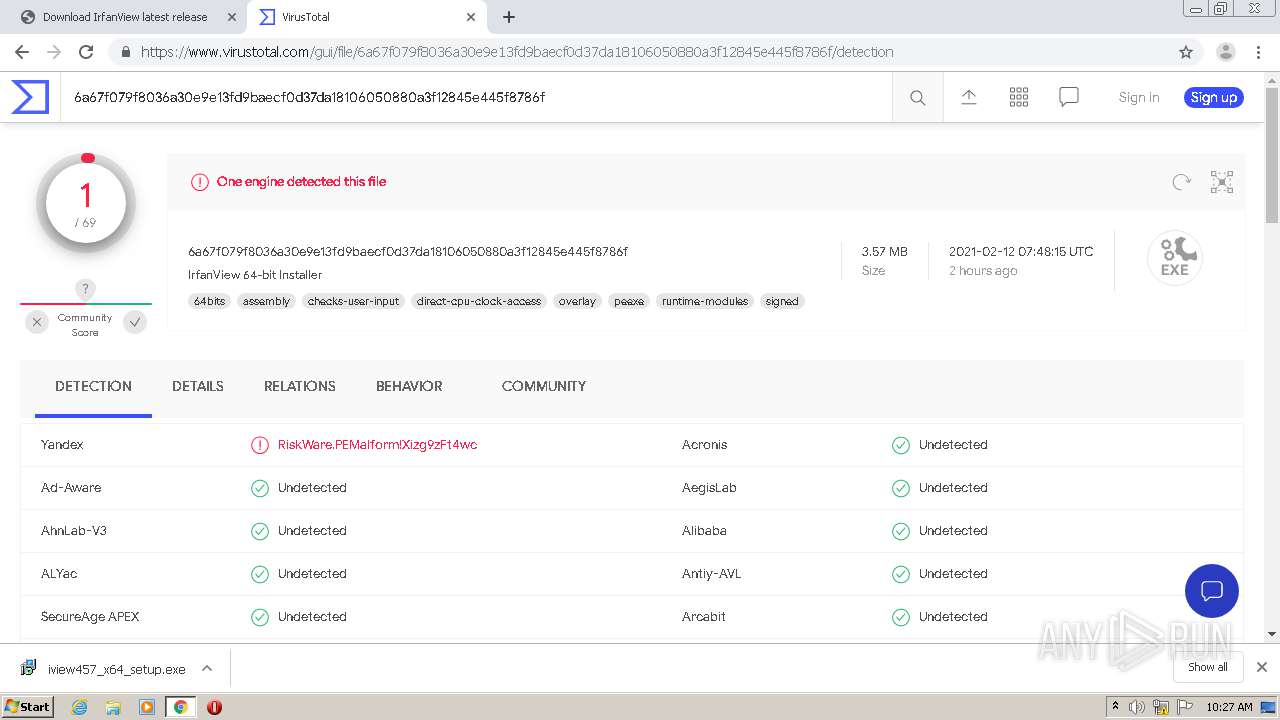1280x720 pixels.
Task: Click the taskbar clock
Action: pos(1229,707)
